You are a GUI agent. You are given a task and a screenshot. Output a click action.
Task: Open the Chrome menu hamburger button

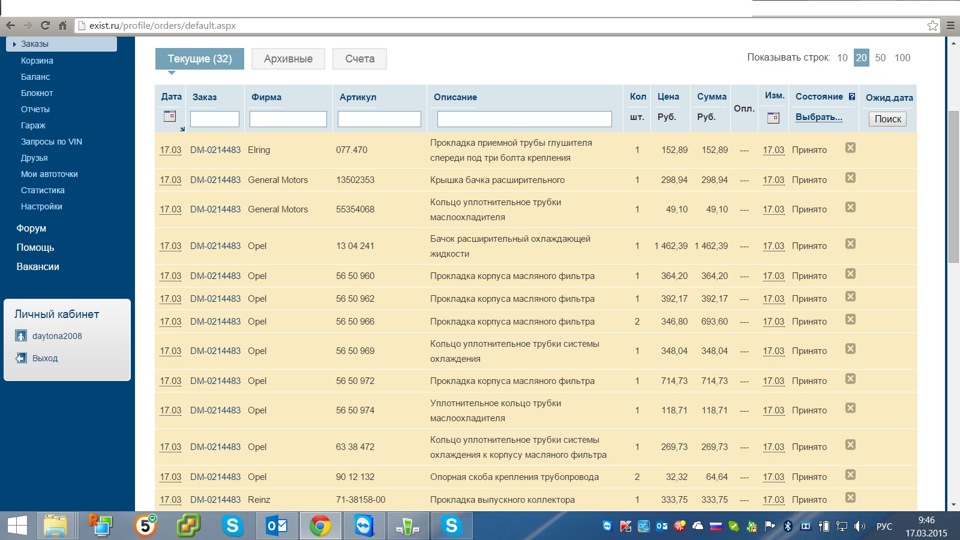[x=949, y=25]
